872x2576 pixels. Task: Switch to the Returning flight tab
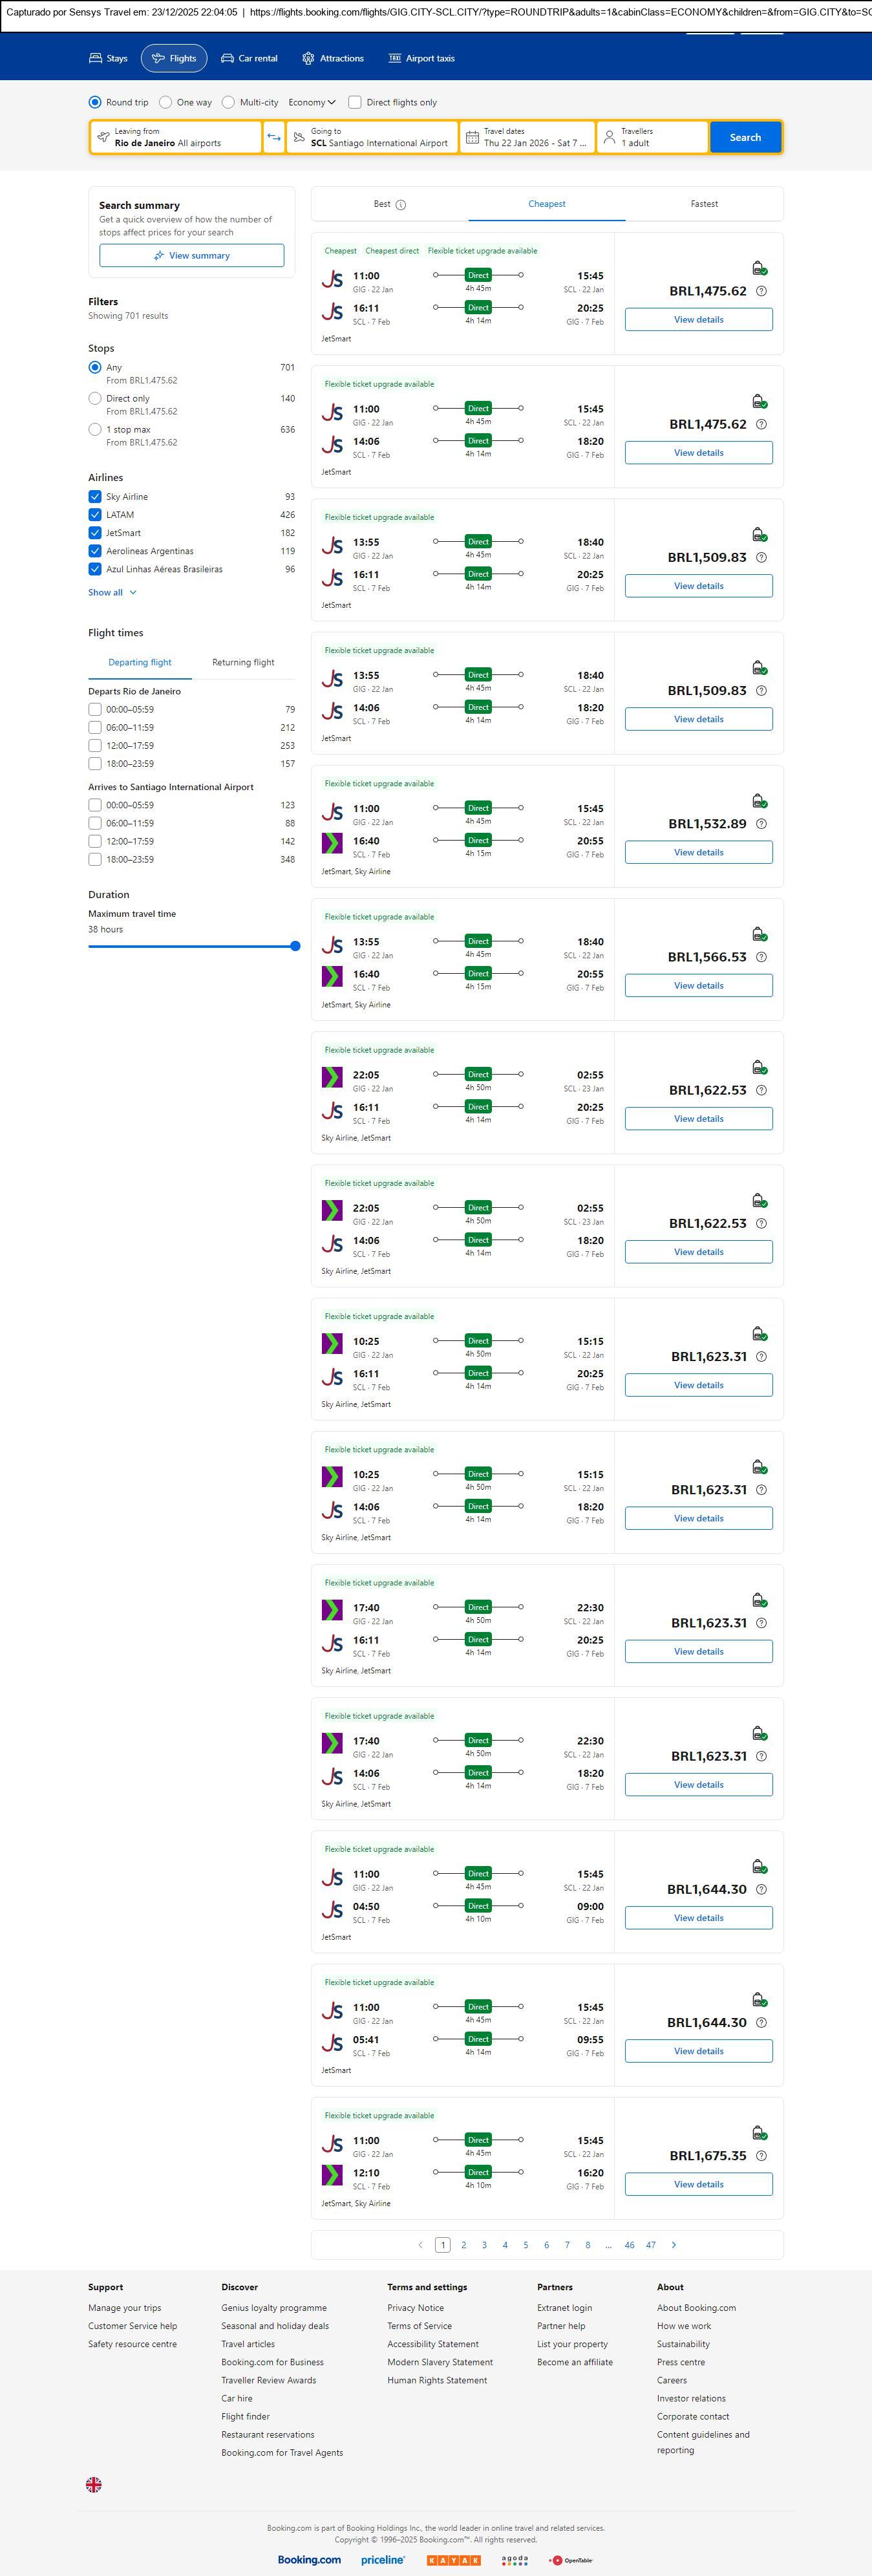[243, 662]
